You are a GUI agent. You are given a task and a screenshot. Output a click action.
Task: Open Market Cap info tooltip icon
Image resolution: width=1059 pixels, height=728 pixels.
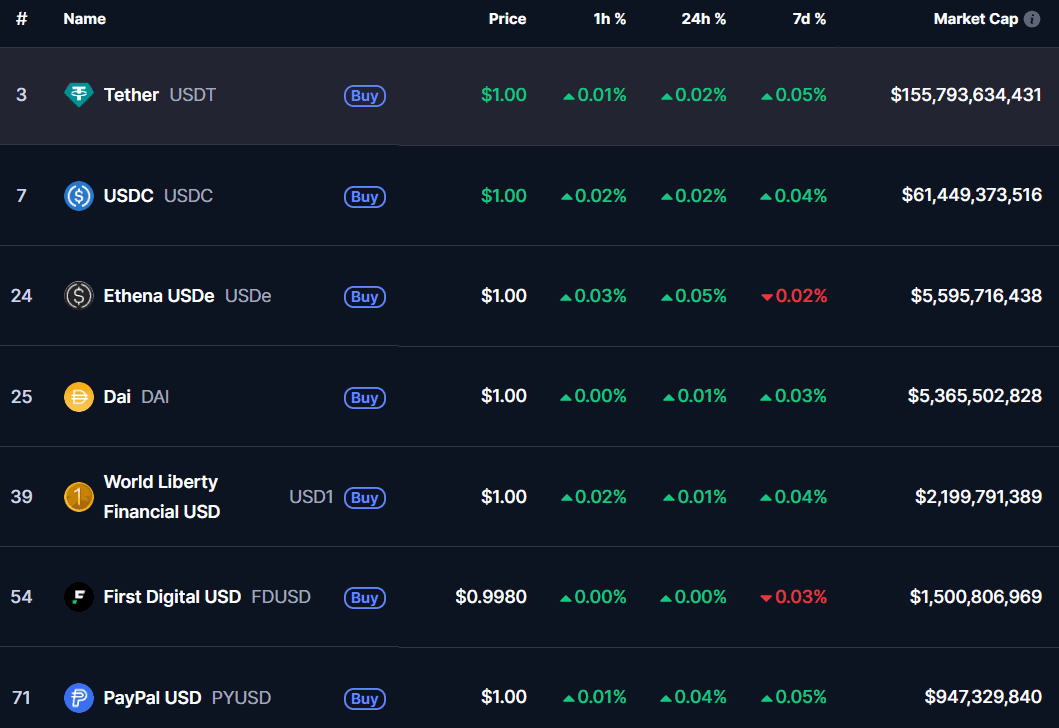1032,19
